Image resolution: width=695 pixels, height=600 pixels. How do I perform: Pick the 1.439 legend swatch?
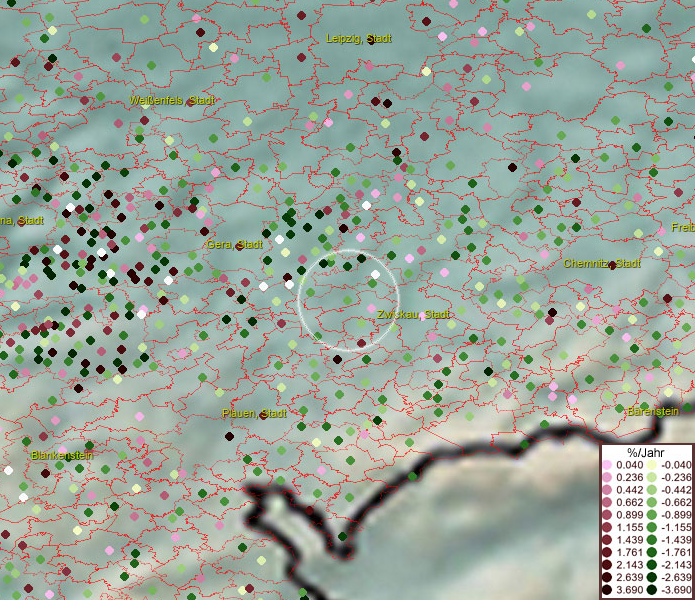pyautogui.click(x=607, y=540)
